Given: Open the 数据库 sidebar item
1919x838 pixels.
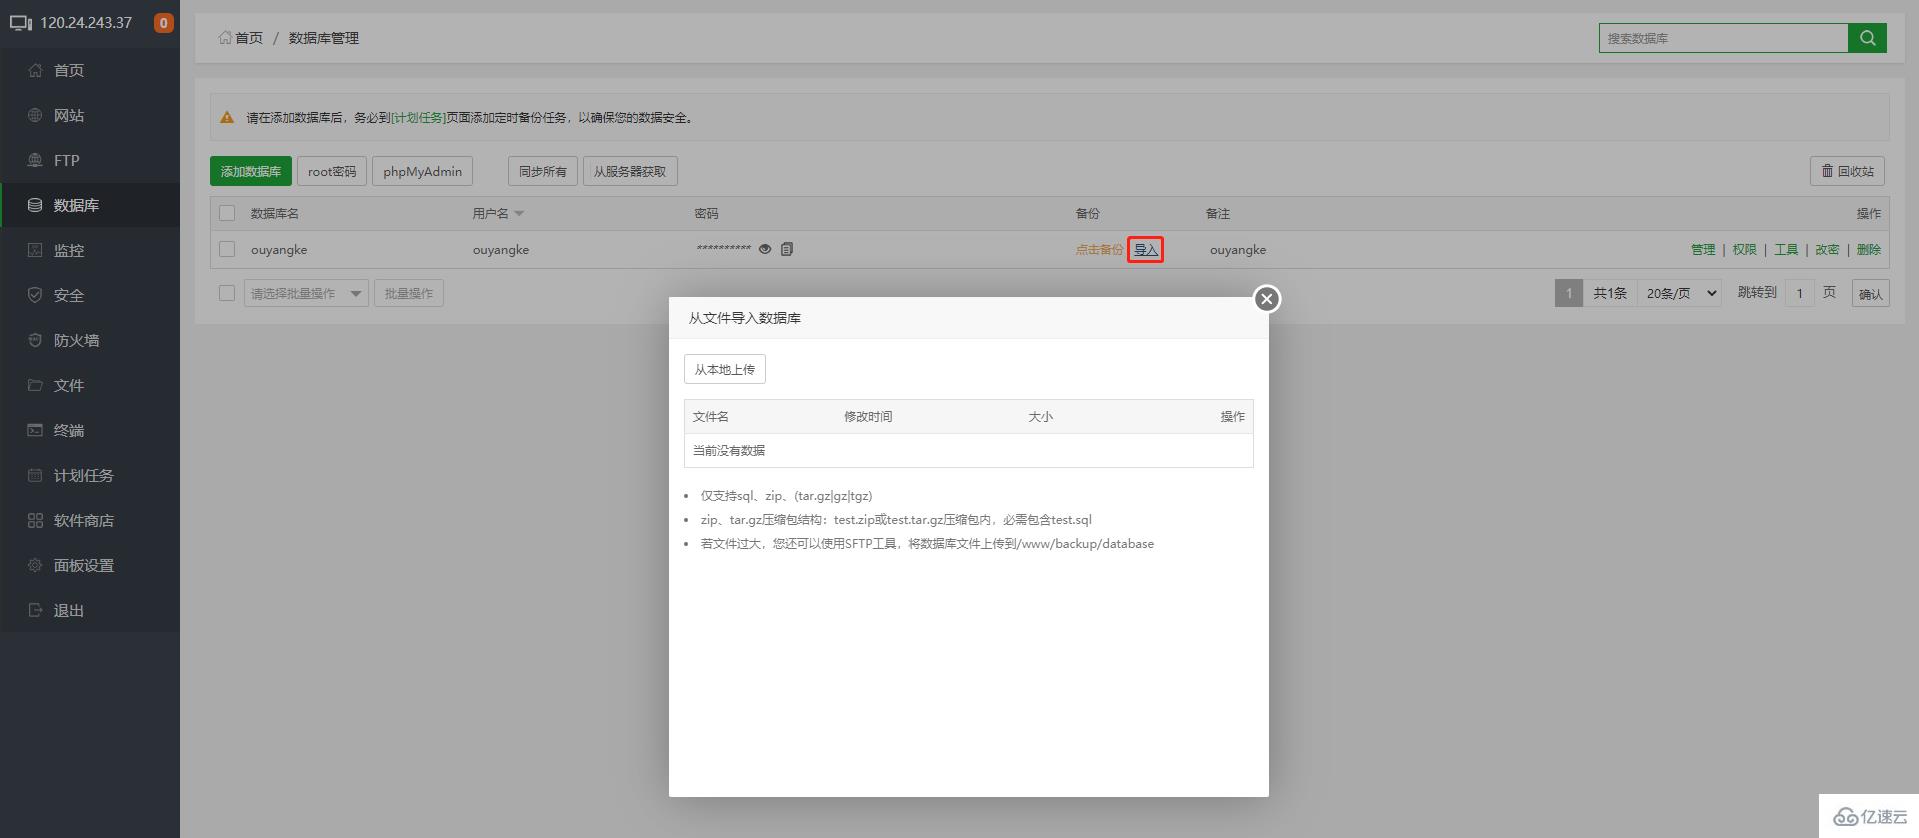Looking at the screenshot, I should (x=89, y=205).
